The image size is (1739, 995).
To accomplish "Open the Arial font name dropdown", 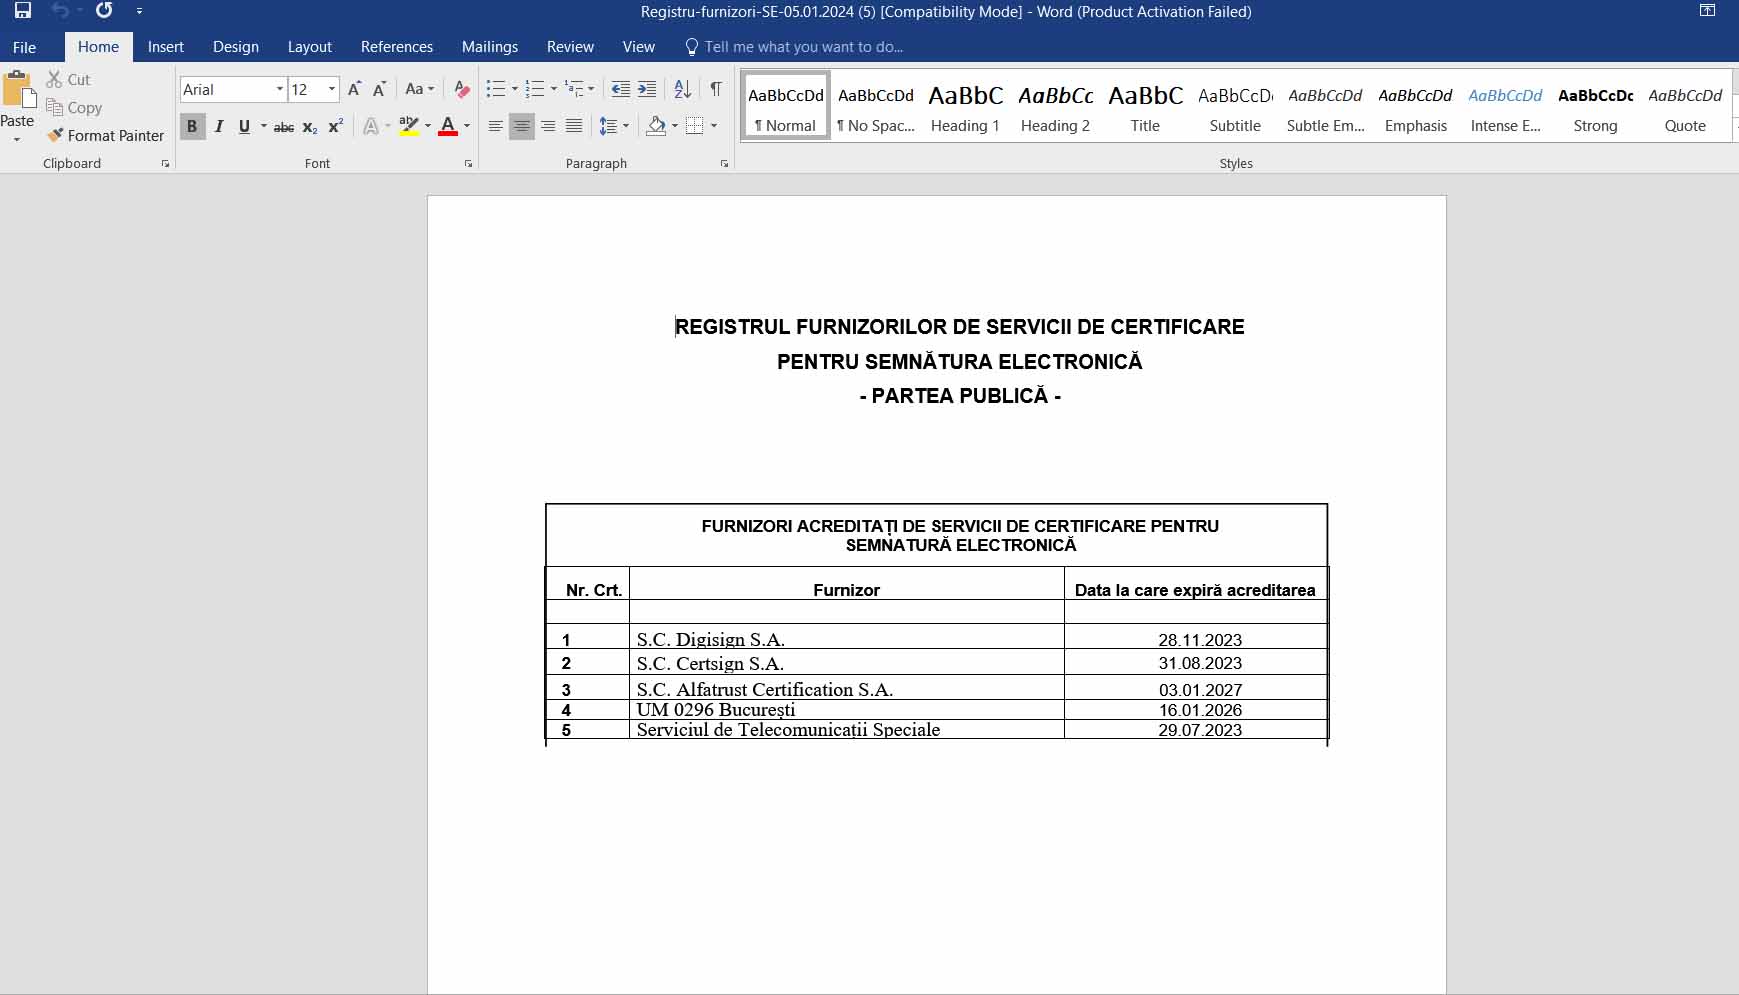I will point(280,89).
